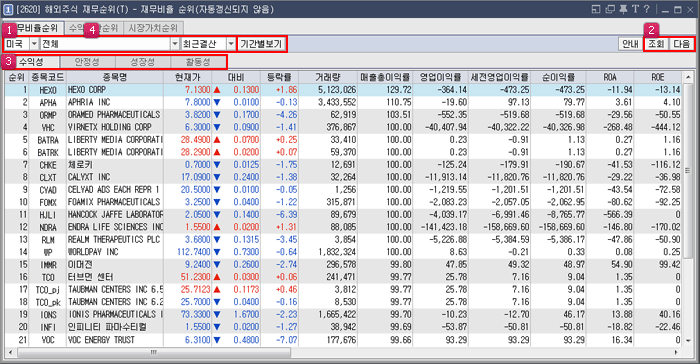This screenshot has height=364, width=700.
Task: Click the 현재가 column header
Action: click(188, 77)
